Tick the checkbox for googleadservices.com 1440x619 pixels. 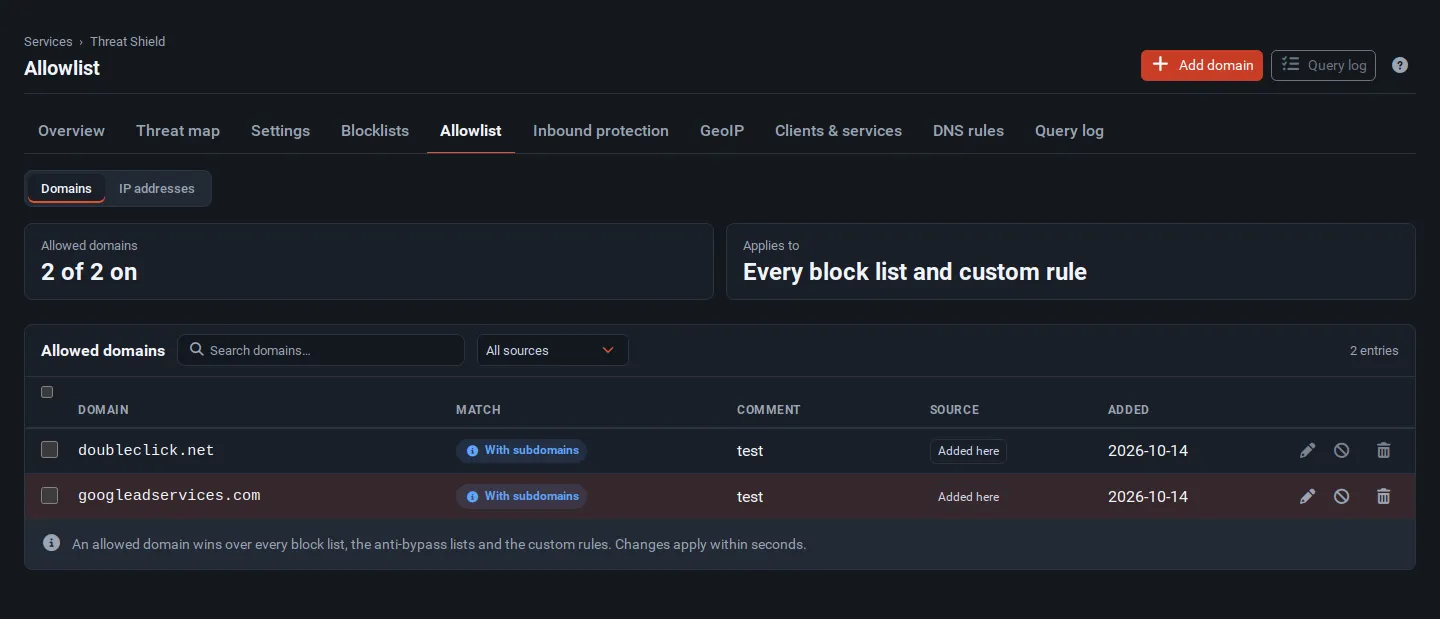[x=49, y=495]
